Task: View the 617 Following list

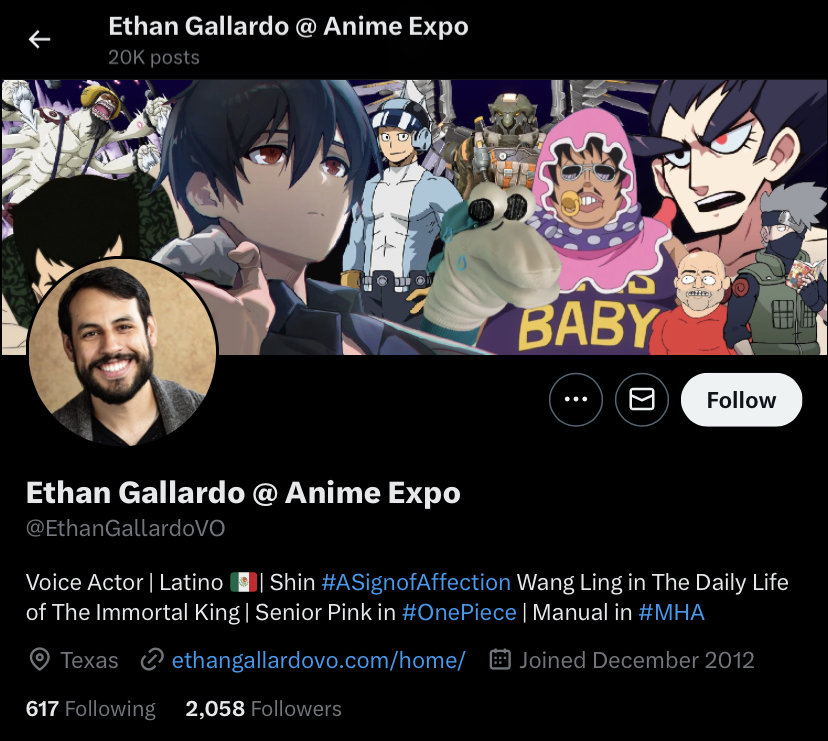Action: coord(91,709)
